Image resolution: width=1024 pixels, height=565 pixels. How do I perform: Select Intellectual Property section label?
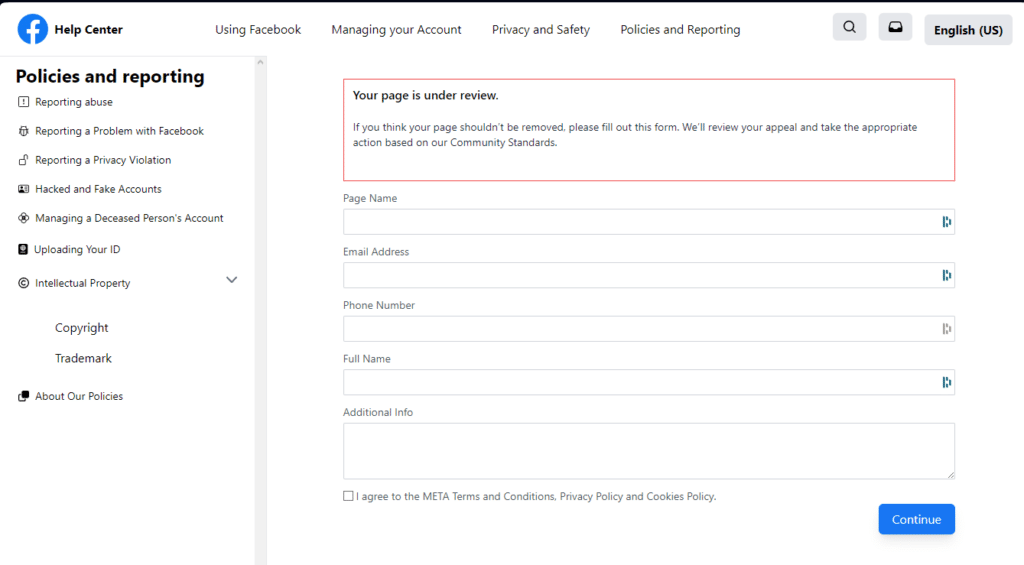(82, 283)
